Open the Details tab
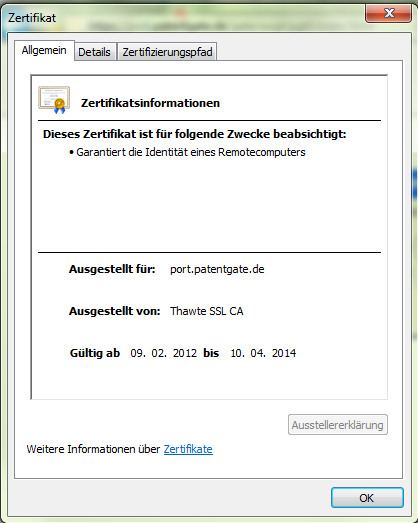 [95, 52]
